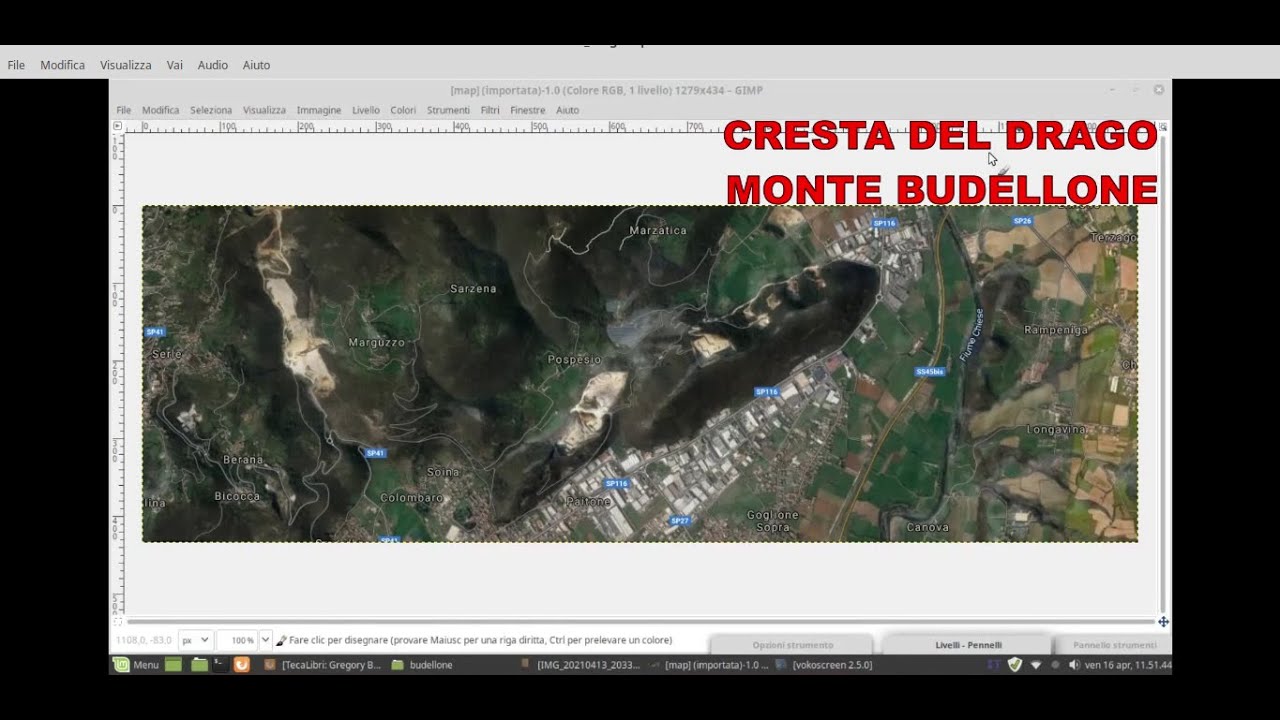Open the outer player's Audio menu
The height and width of the screenshot is (720, 1280).
(212, 65)
